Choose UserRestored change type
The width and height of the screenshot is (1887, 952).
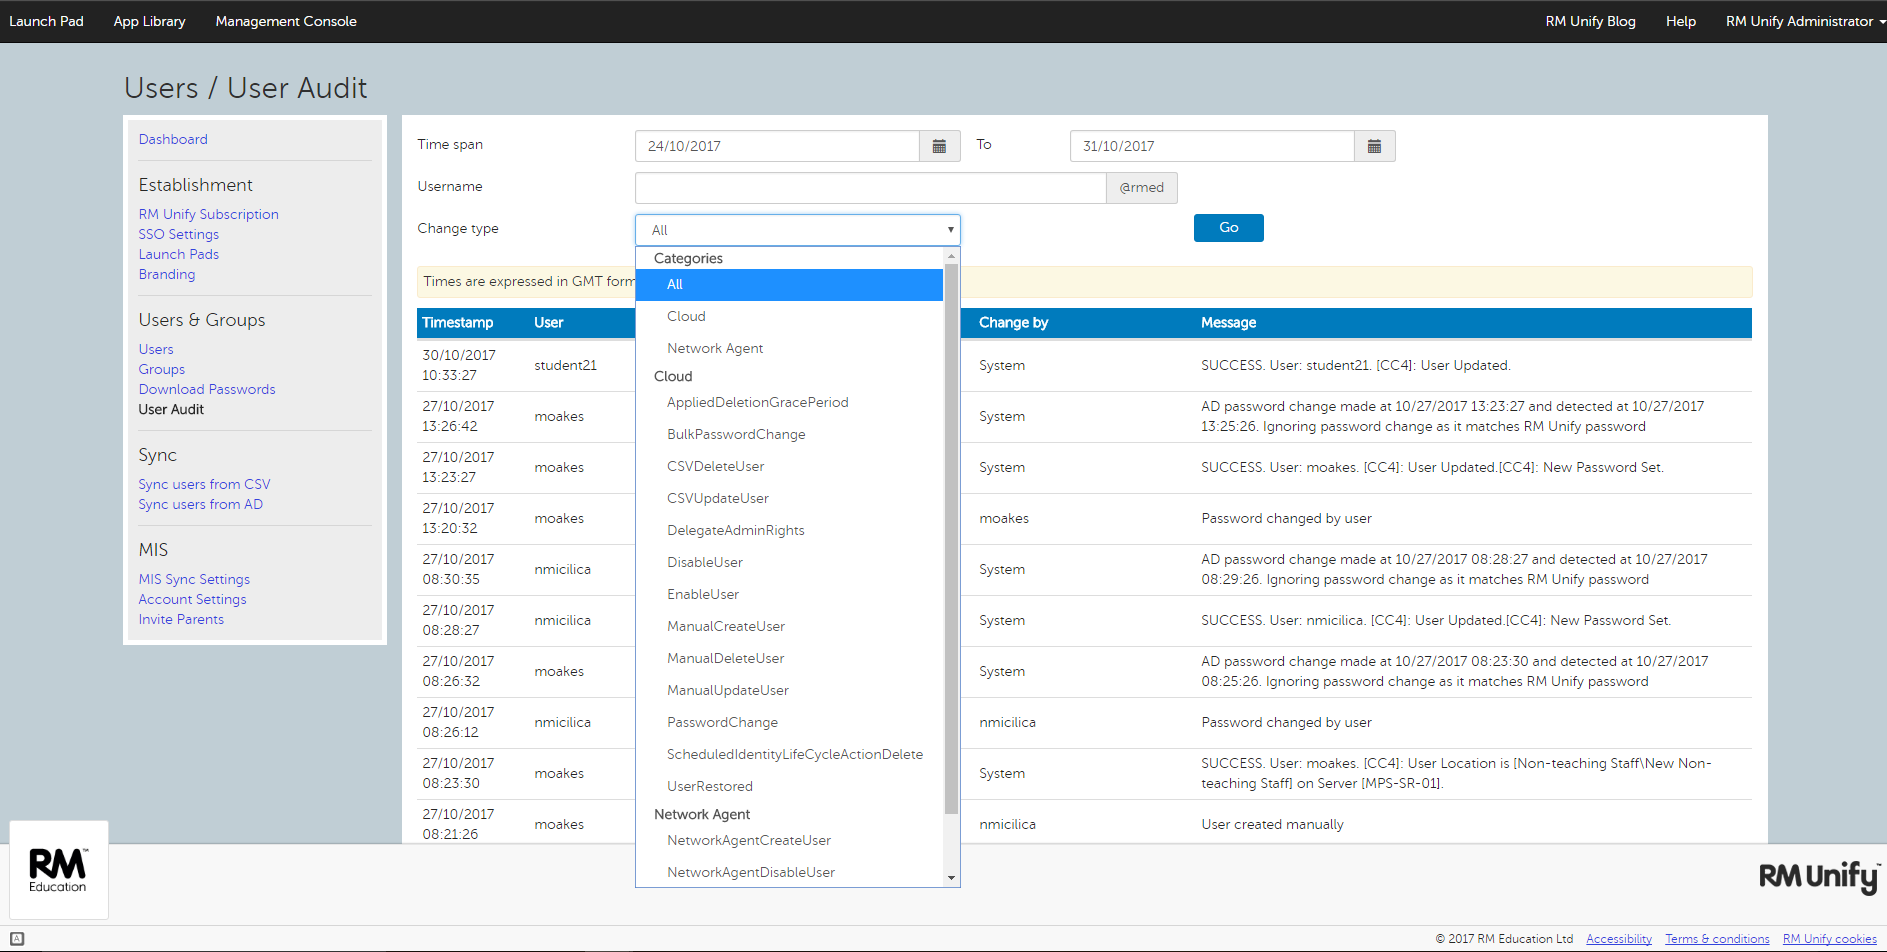click(x=789, y=787)
